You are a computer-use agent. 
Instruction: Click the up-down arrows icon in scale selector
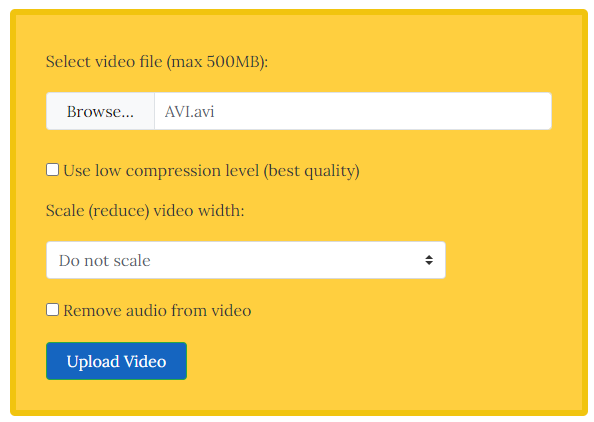coord(429,260)
